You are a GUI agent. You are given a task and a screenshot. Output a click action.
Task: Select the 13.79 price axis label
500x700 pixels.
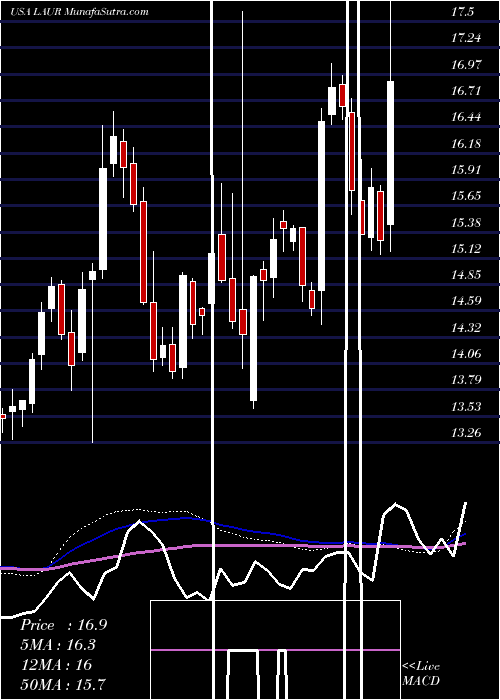point(466,380)
